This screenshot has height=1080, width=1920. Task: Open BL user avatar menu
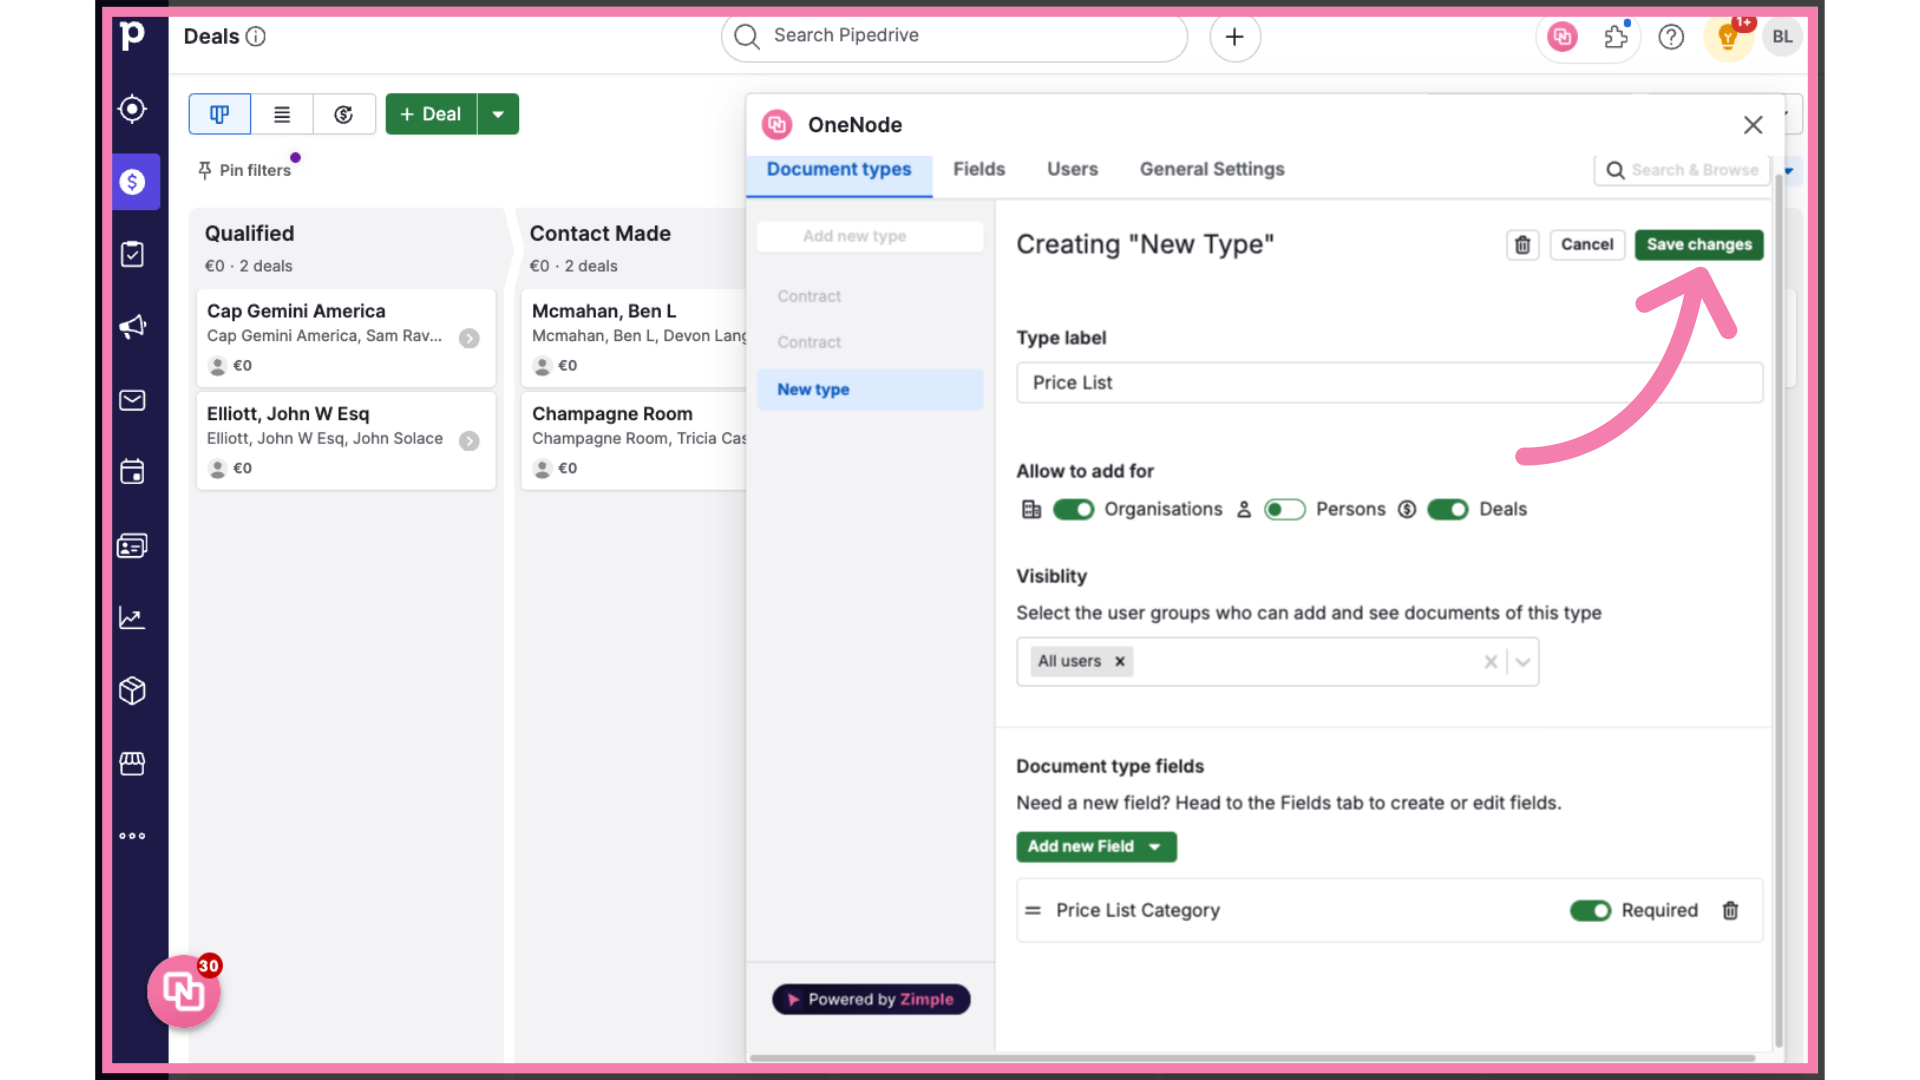pos(1782,37)
